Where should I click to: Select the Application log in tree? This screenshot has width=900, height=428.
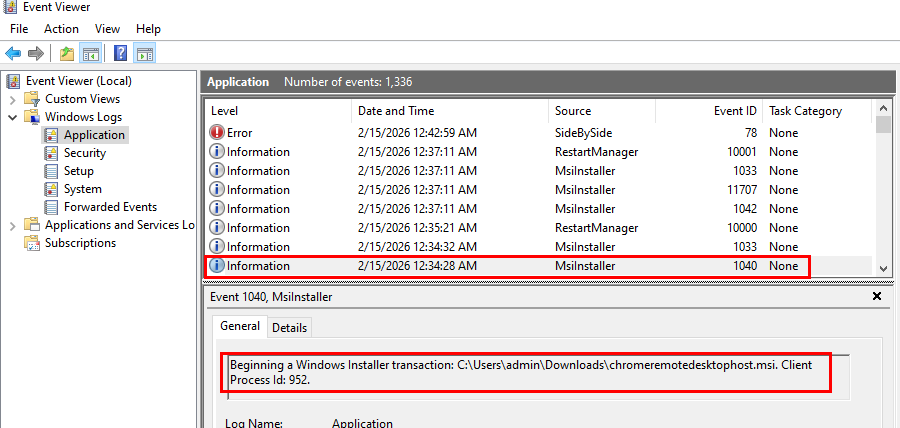point(94,135)
